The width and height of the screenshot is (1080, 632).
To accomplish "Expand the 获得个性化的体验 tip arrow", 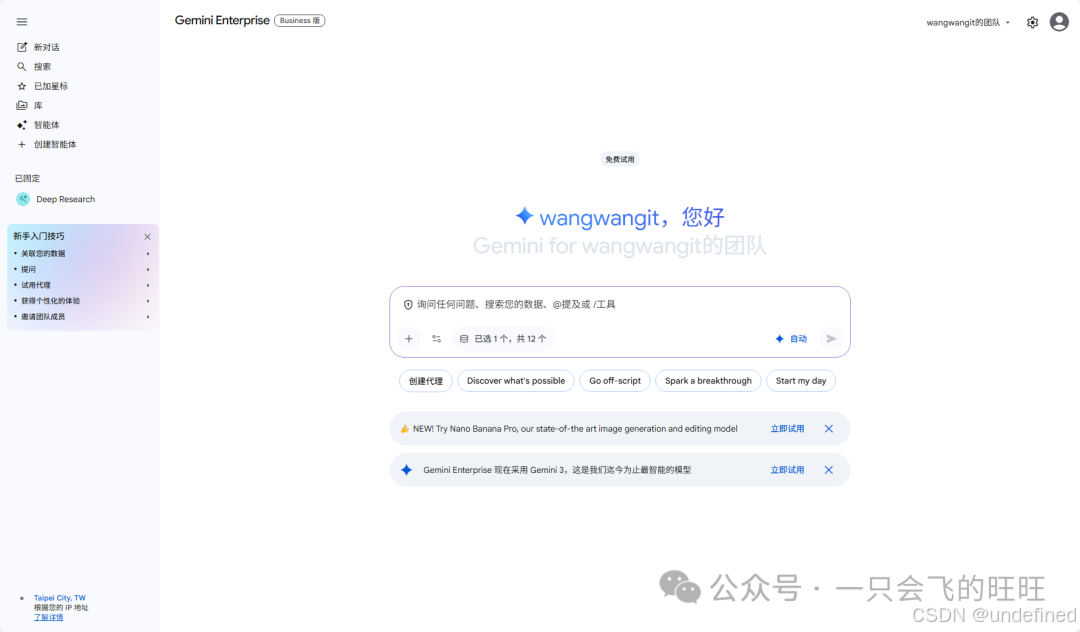I will [x=148, y=301].
